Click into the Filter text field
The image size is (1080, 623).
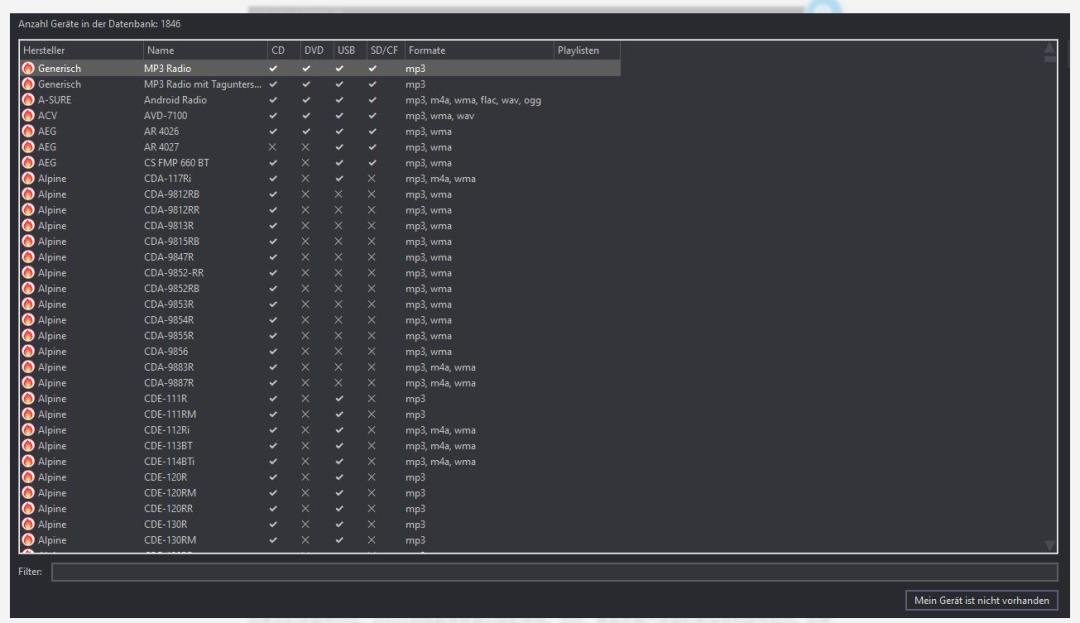[554, 572]
